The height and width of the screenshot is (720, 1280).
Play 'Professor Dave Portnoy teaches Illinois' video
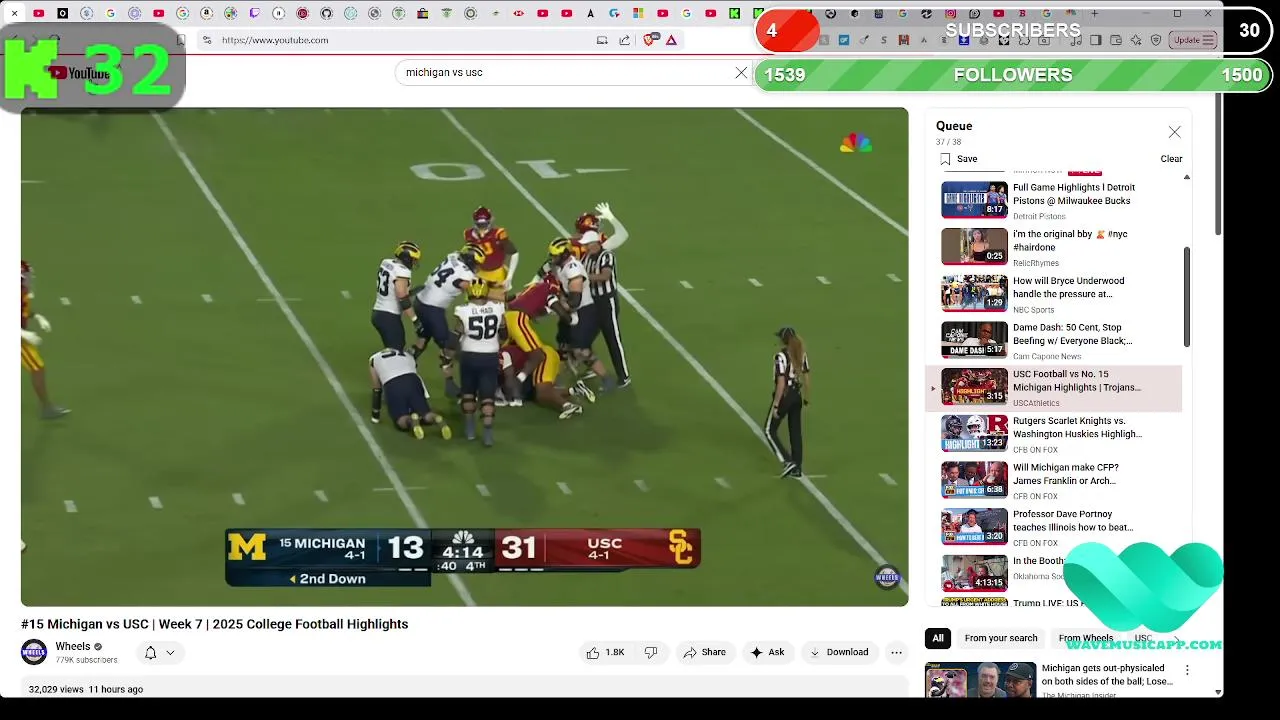(1054, 527)
